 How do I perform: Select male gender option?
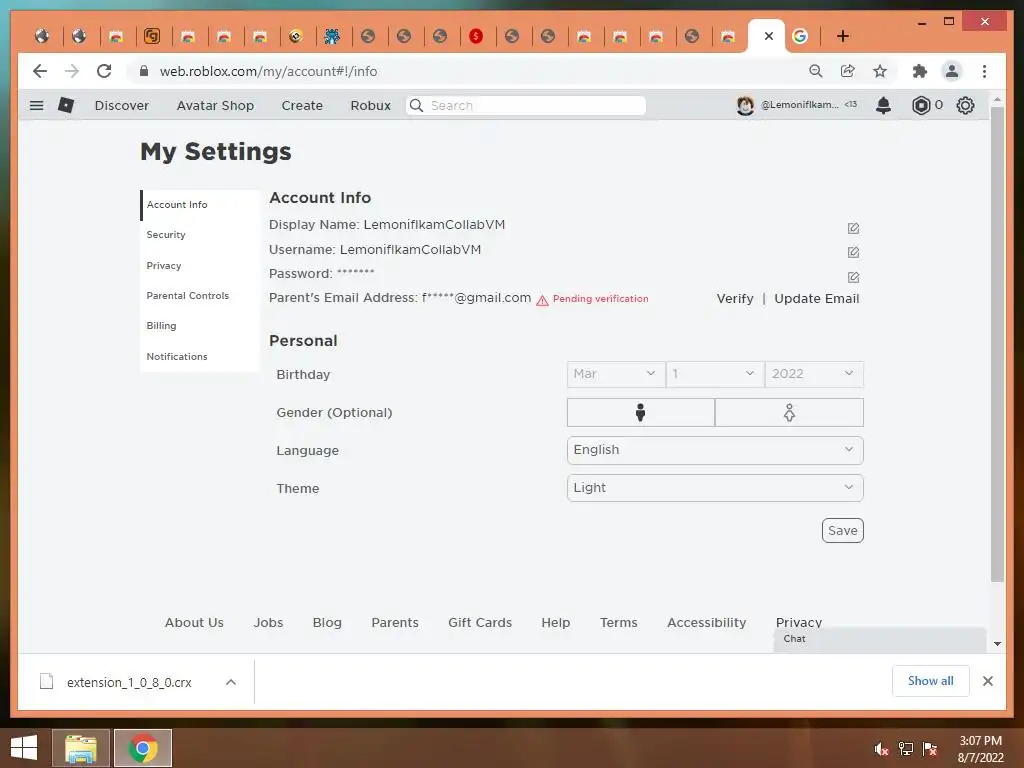[641, 413]
